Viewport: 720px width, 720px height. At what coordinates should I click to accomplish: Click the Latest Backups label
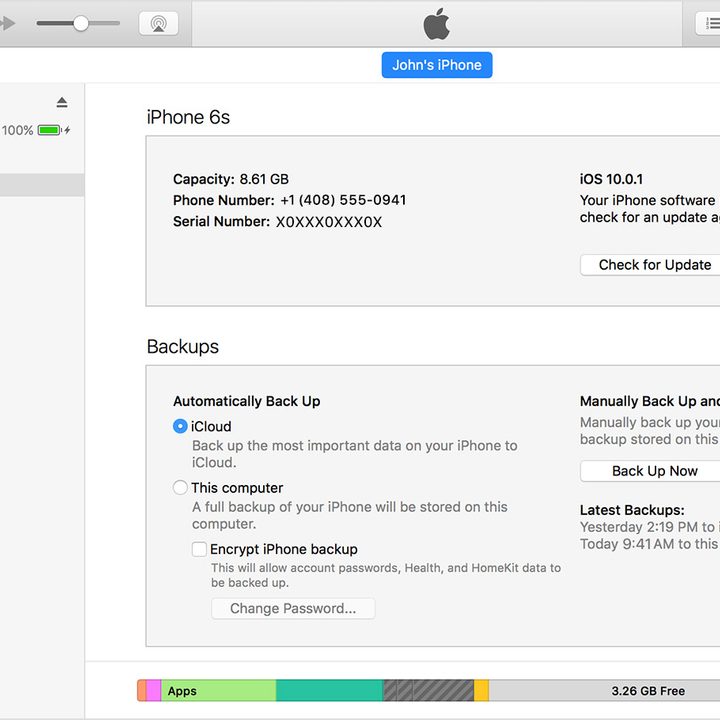(632, 510)
